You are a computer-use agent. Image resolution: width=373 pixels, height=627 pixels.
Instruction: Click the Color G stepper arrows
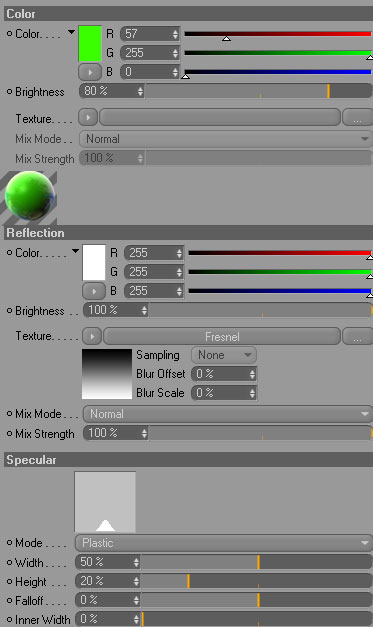pos(175,53)
